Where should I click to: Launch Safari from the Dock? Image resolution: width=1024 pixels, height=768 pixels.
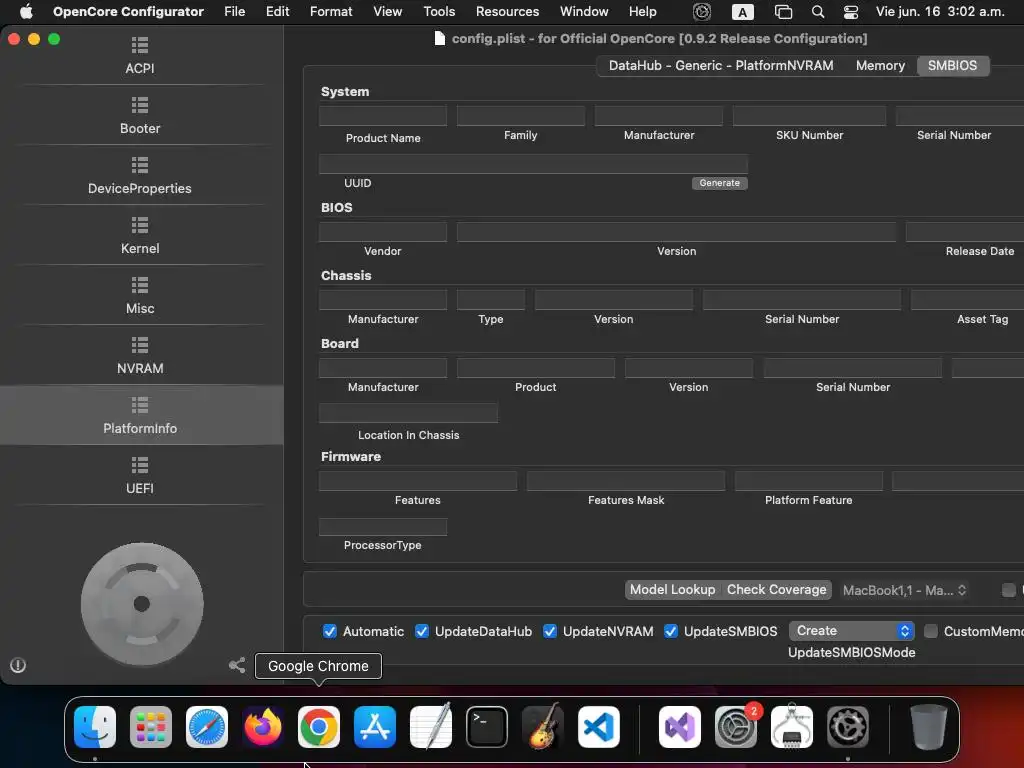pyautogui.click(x=207, y=727)
